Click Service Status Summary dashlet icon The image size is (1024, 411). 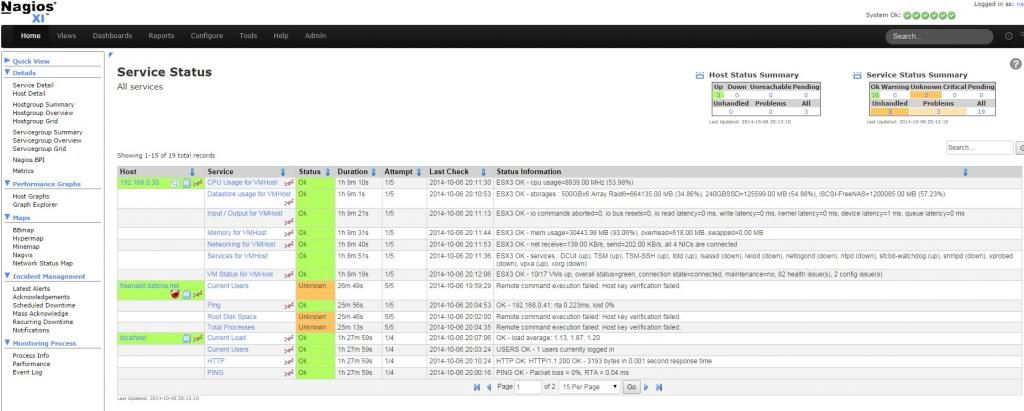pos(857,75)
